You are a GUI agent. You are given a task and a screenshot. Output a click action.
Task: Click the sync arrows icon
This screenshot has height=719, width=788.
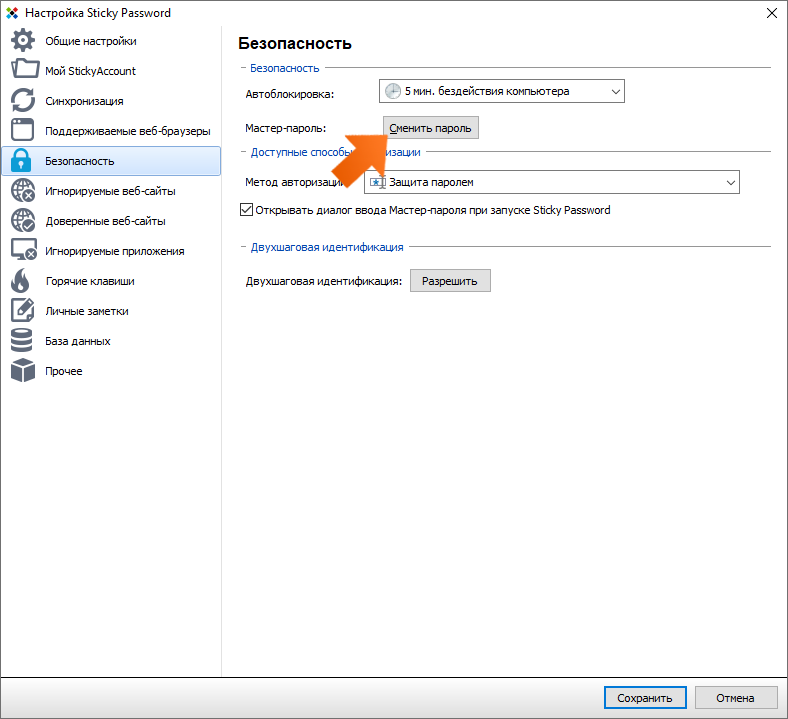(23, 100)
